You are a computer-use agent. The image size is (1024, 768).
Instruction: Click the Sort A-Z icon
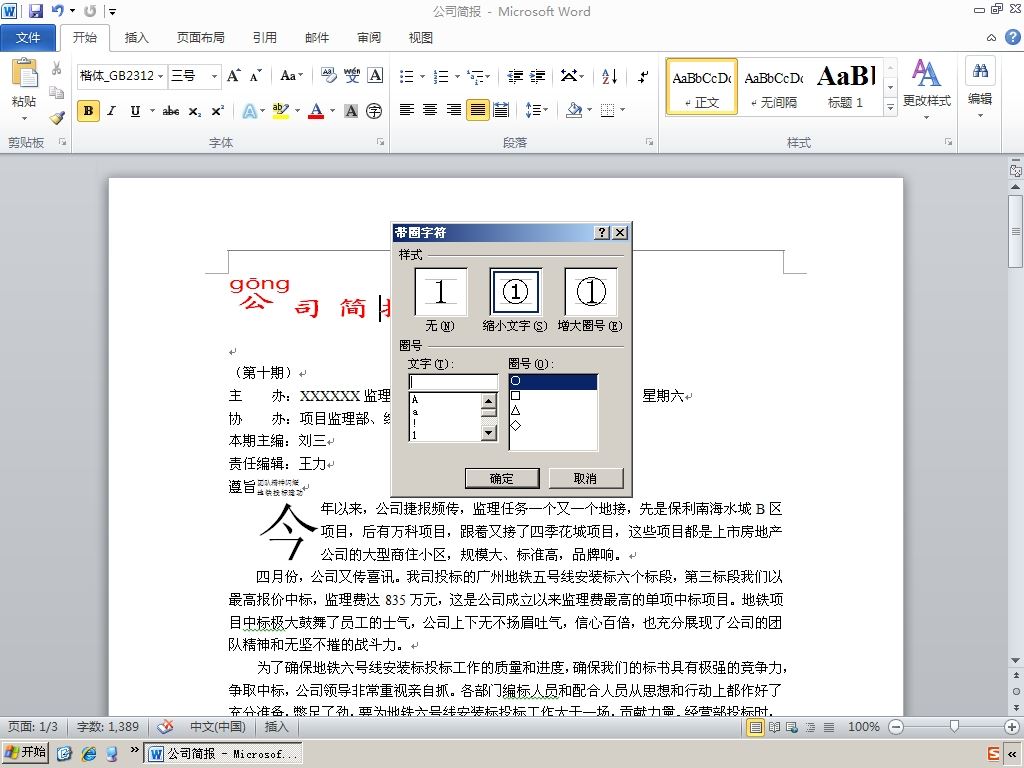609,77
